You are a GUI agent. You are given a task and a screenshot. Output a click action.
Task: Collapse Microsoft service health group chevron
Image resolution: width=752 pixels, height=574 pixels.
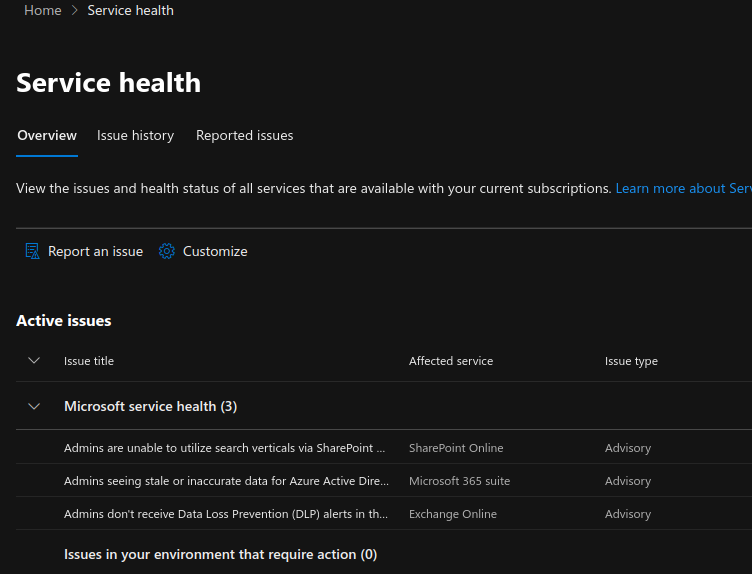pyautogui.click(x=34, y=407)
